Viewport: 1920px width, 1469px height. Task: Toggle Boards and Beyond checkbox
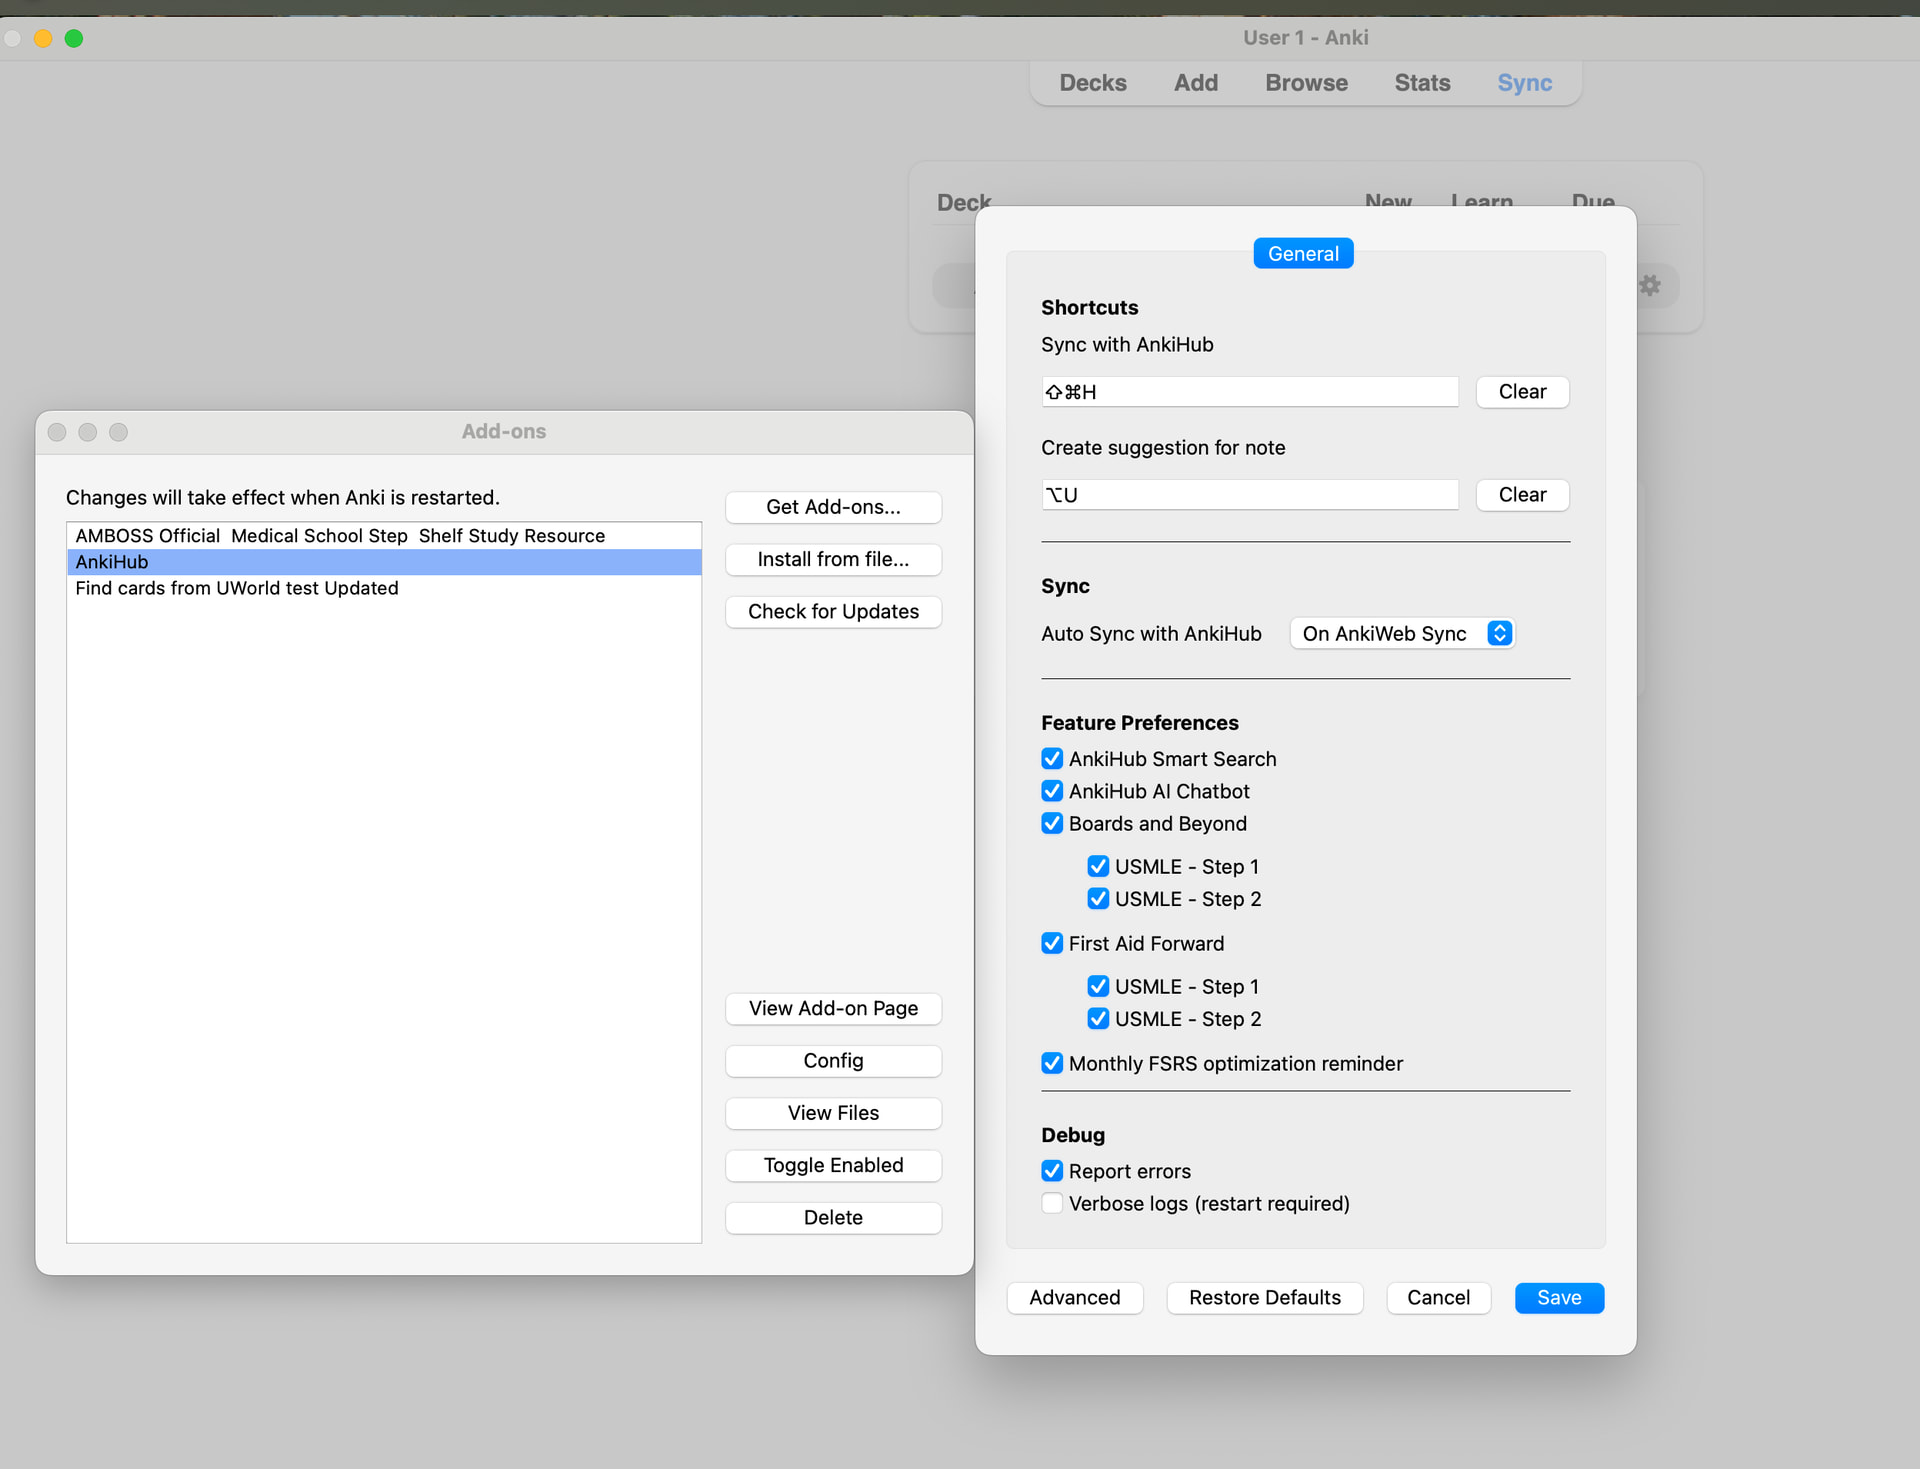1052,823
